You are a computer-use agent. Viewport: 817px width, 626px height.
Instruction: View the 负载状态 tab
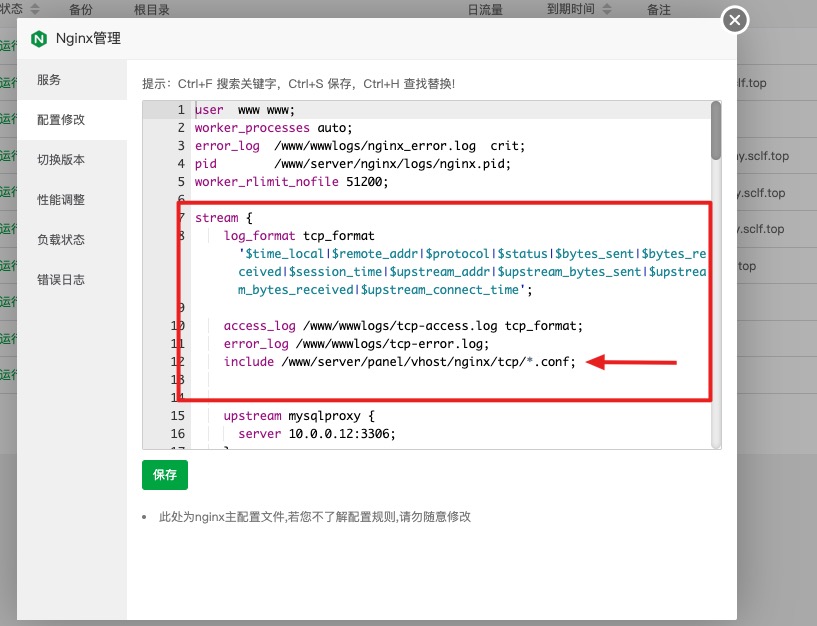pos(72,240)
